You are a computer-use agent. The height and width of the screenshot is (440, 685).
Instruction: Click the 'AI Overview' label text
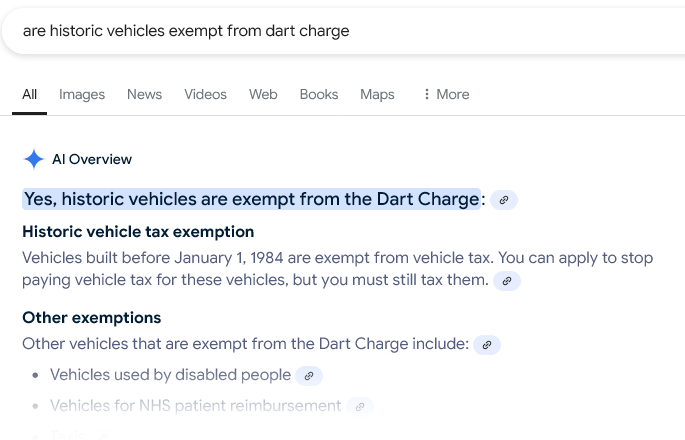click(92, 160)
